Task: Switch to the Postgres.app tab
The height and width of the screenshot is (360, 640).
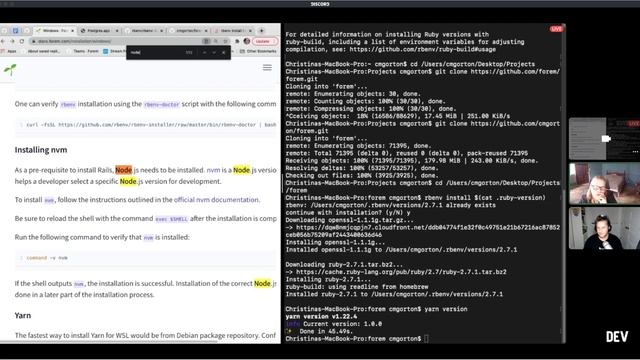Action: pyautogui.click(x=99, y=31)
